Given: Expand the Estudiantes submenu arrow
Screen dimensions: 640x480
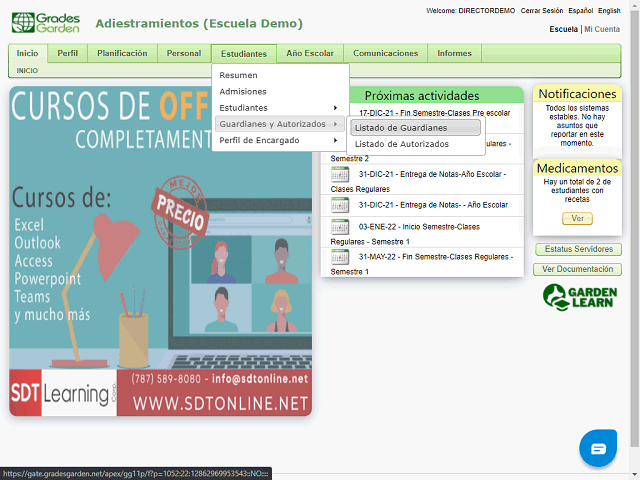Looking at the screenshot, I should tap(336, 108).
